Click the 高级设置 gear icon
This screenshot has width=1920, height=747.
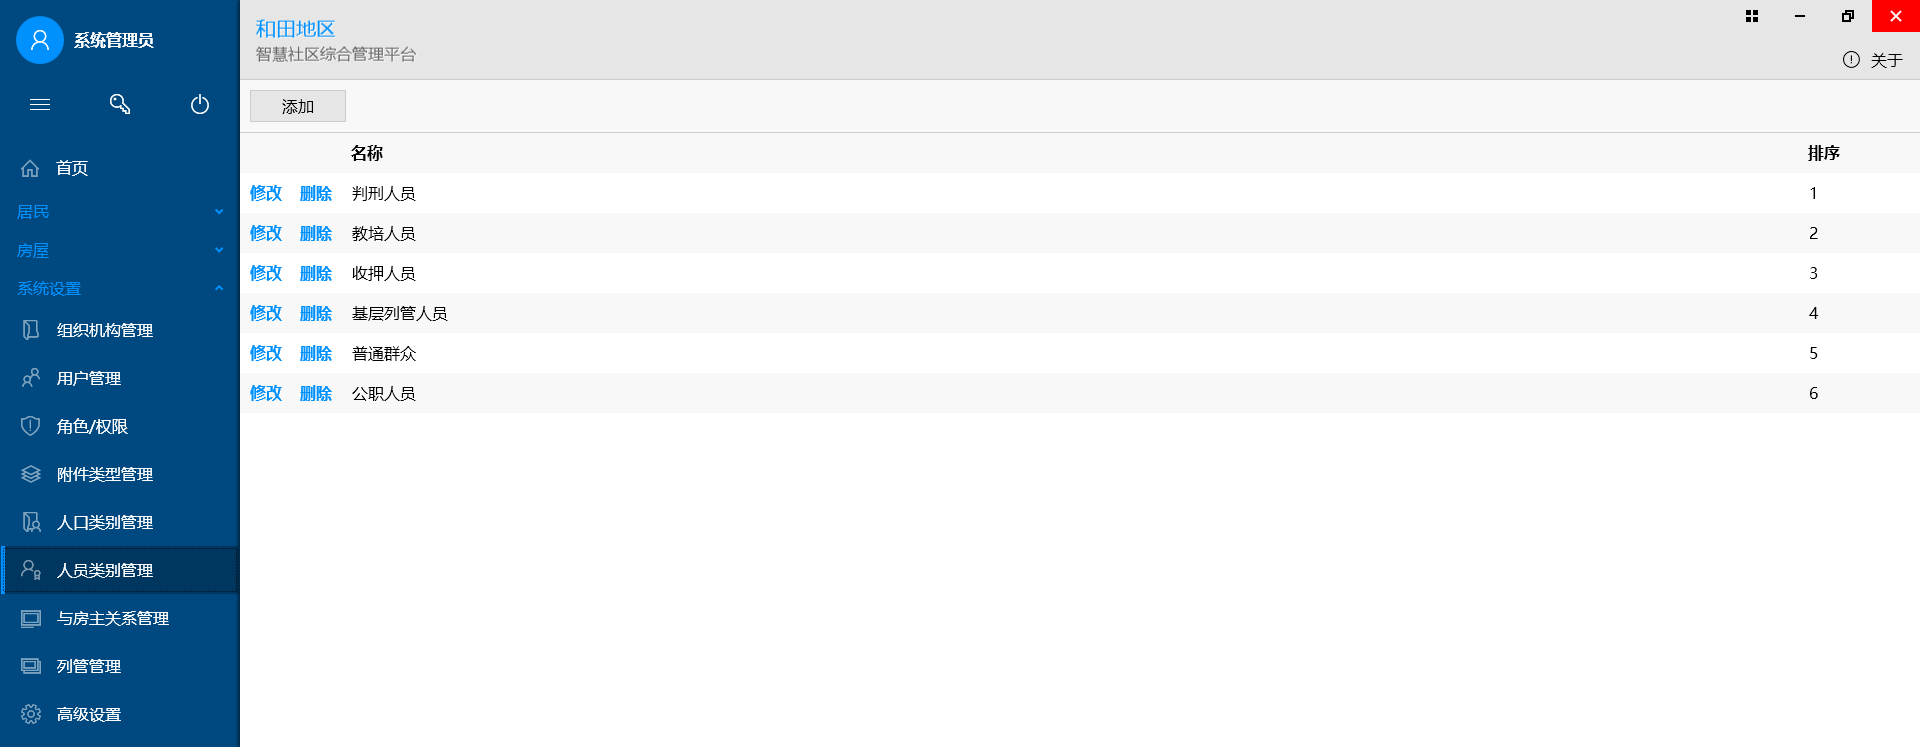point(31,714)
